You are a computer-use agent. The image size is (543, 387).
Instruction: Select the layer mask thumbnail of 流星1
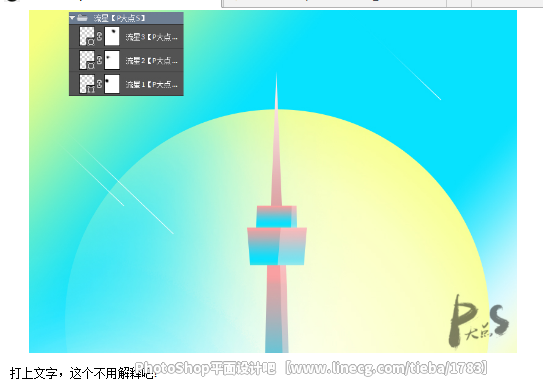pos(112,84)
